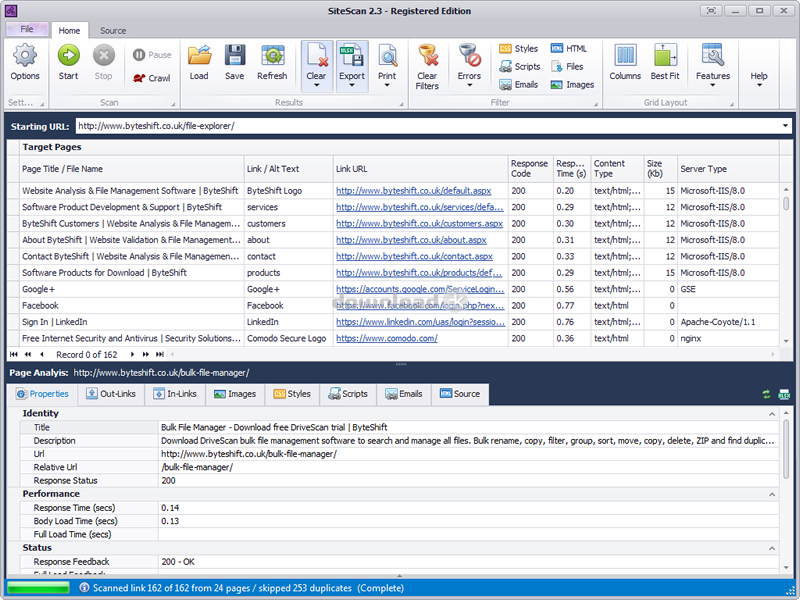Click the info icon in the status bar
The height and width of the screenshot is (600, 800).
coord(84,588)
